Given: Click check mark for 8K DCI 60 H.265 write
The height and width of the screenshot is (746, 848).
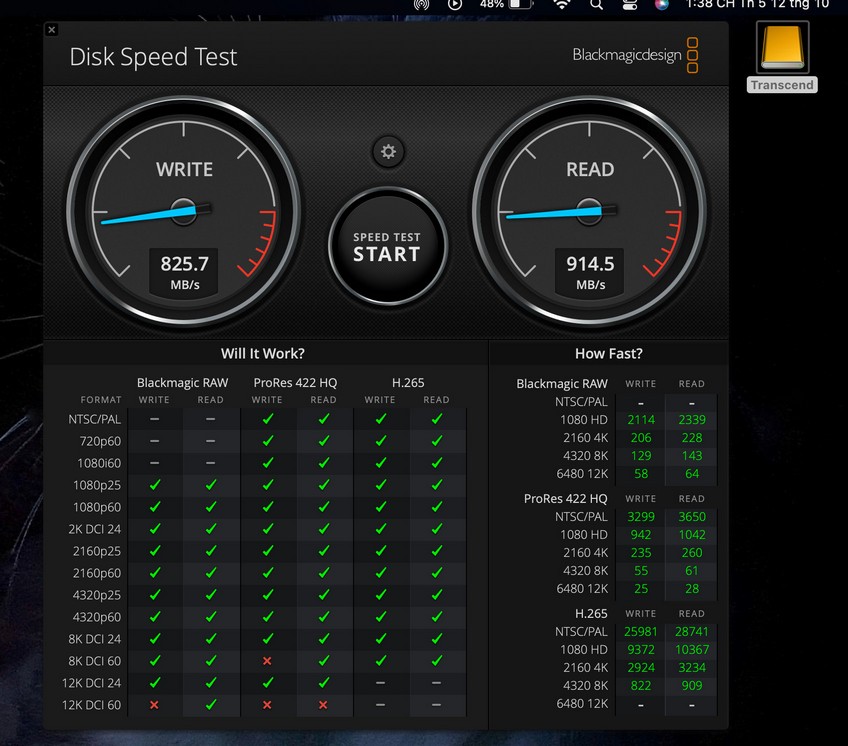Looking at the screenshot, I should pos(381,661).
